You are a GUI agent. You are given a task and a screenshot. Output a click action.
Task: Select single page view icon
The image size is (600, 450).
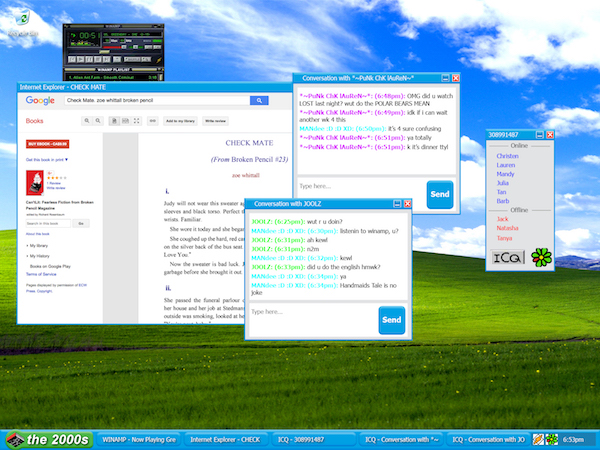click(x=114, y=121)
